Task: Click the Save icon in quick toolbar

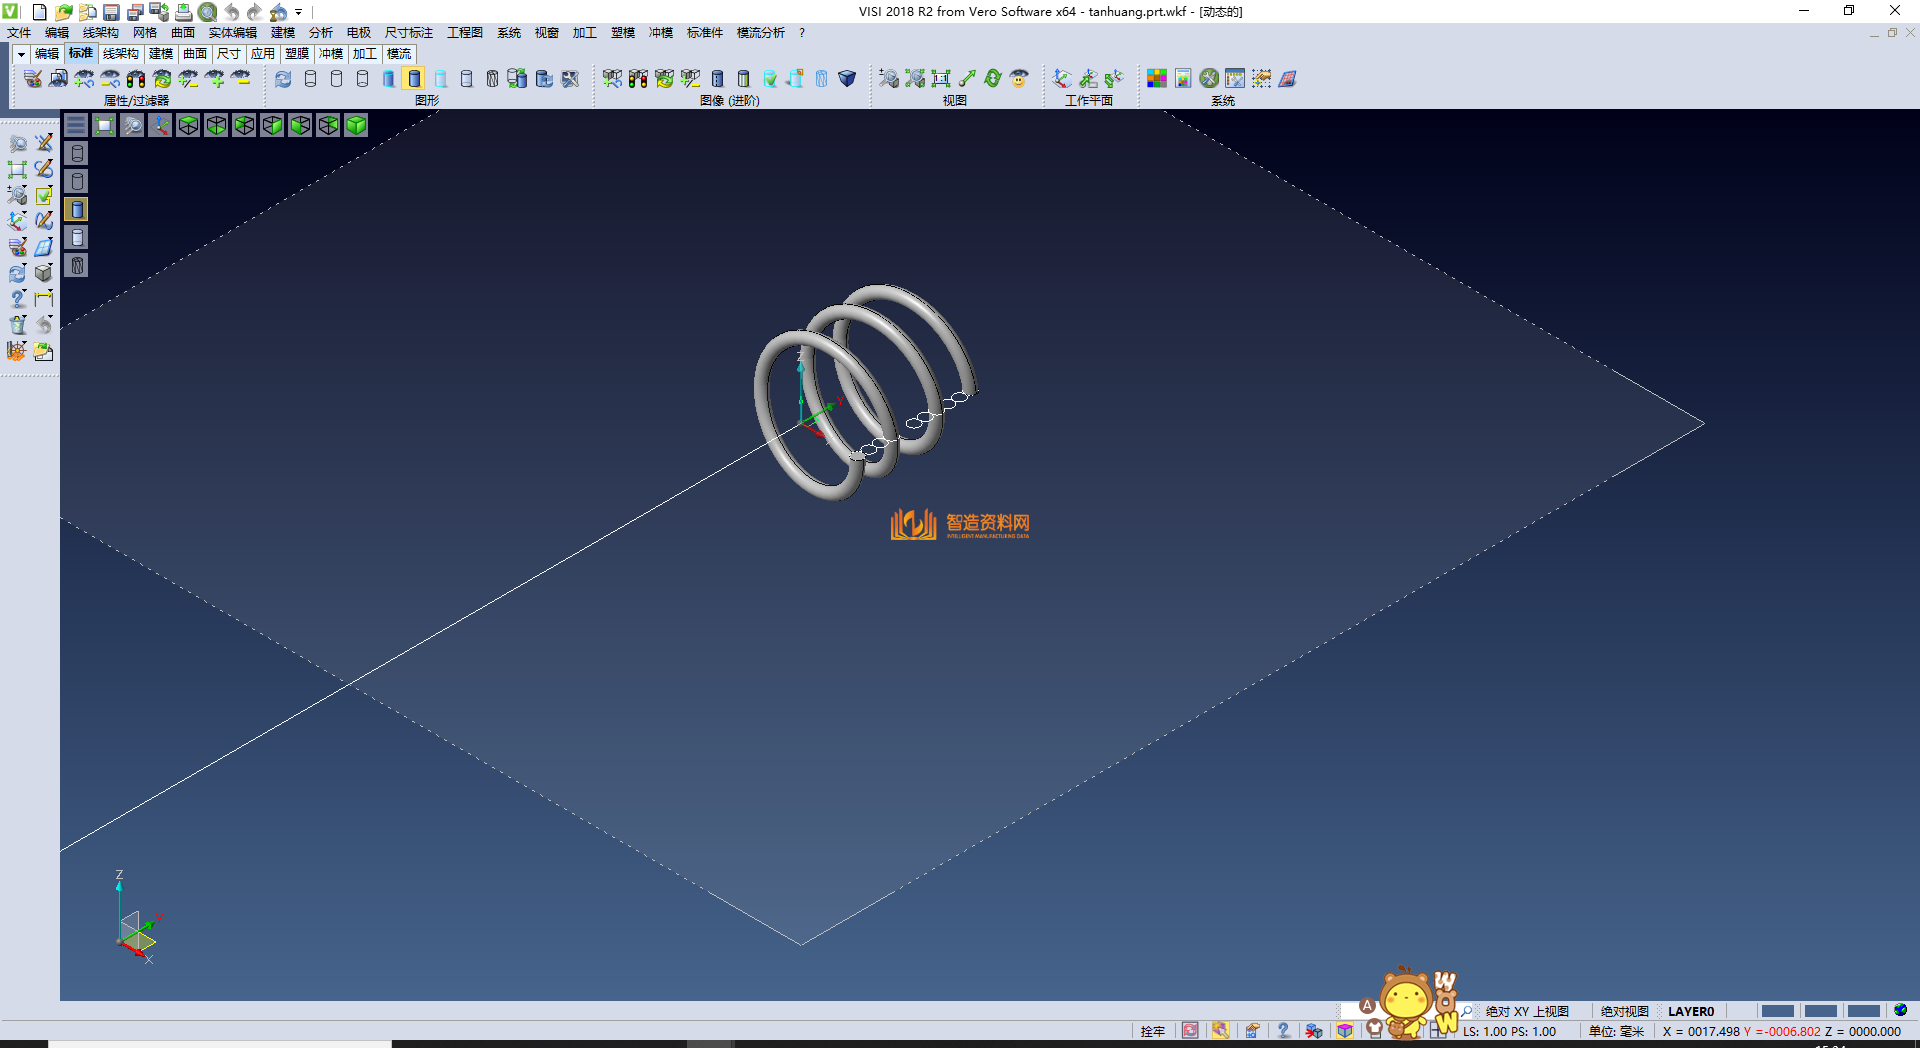Action: click(x=111, y=12)
